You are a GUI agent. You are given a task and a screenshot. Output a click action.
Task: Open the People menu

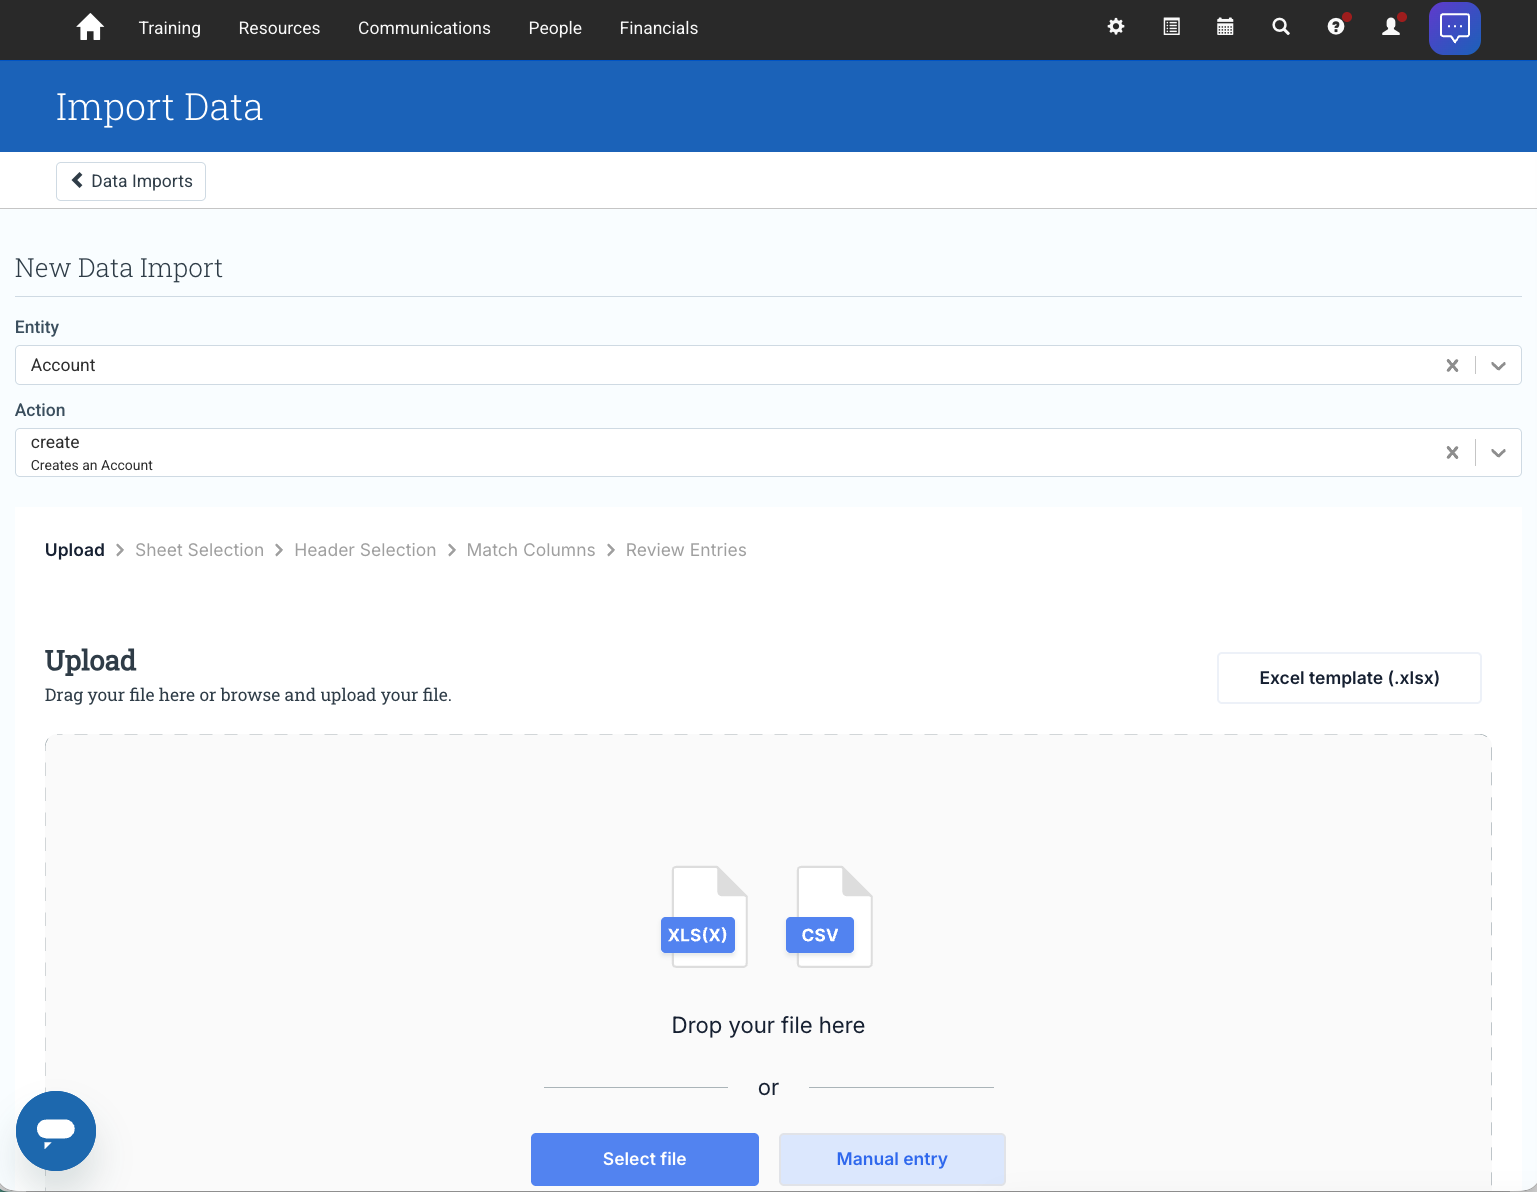pos(555,28)
